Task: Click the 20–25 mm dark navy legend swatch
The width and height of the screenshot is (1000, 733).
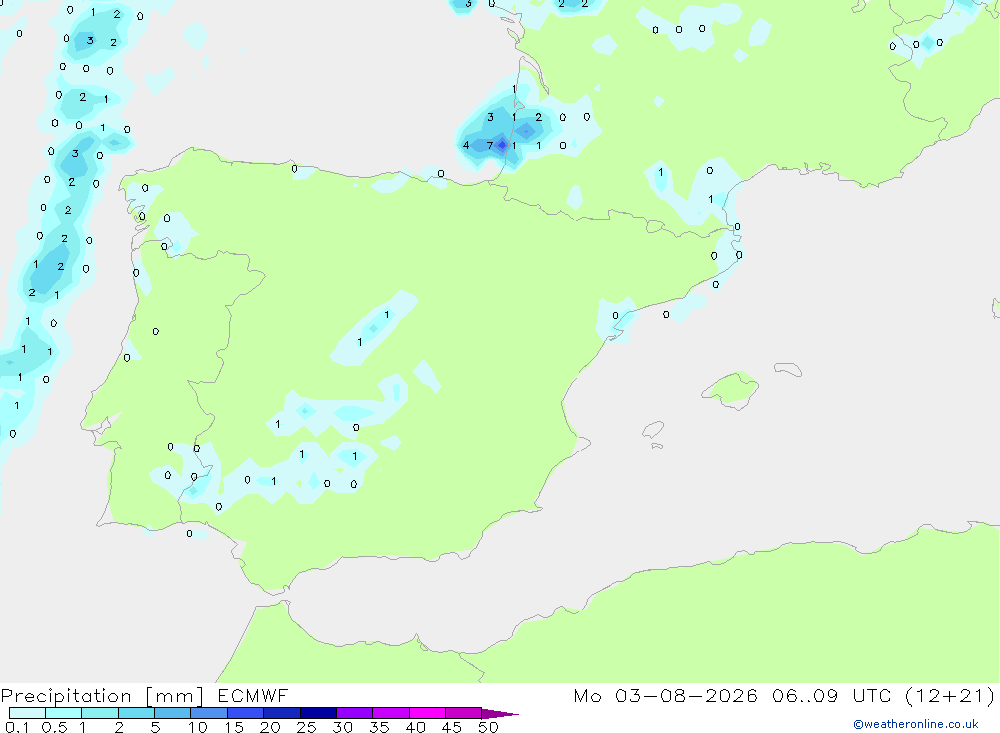Action: click(282, 713)
